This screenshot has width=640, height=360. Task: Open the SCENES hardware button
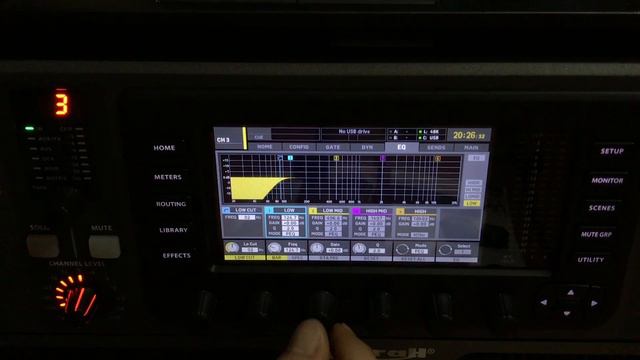(602, 208)
